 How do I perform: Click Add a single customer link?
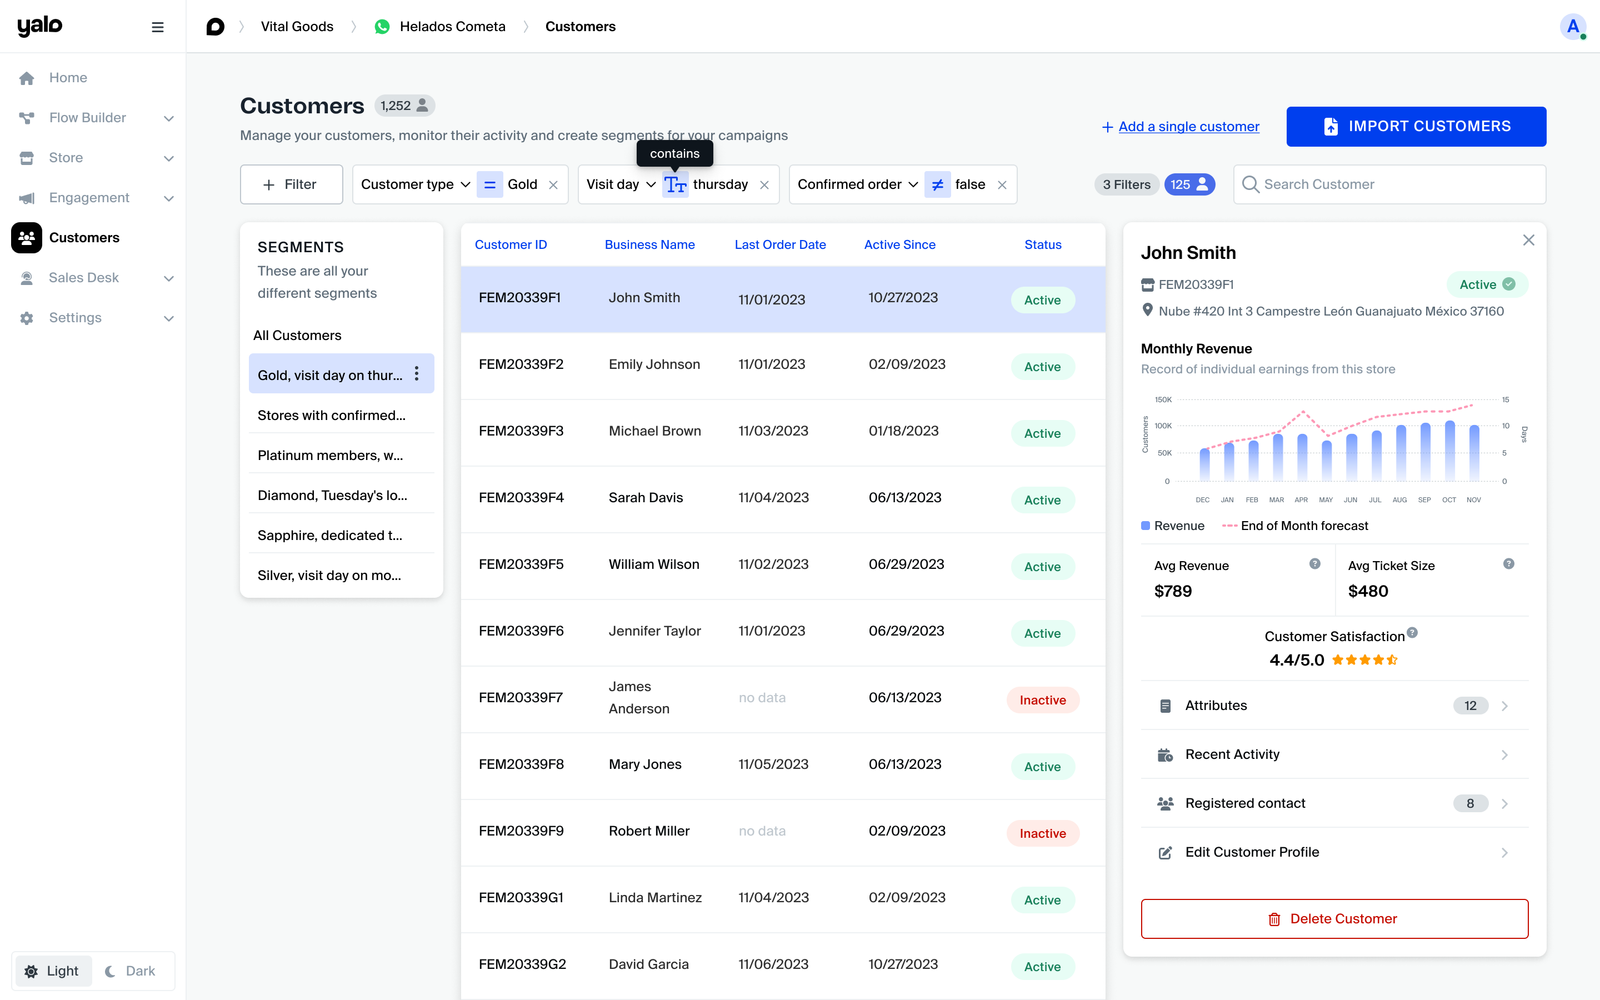pos(1180,127)
